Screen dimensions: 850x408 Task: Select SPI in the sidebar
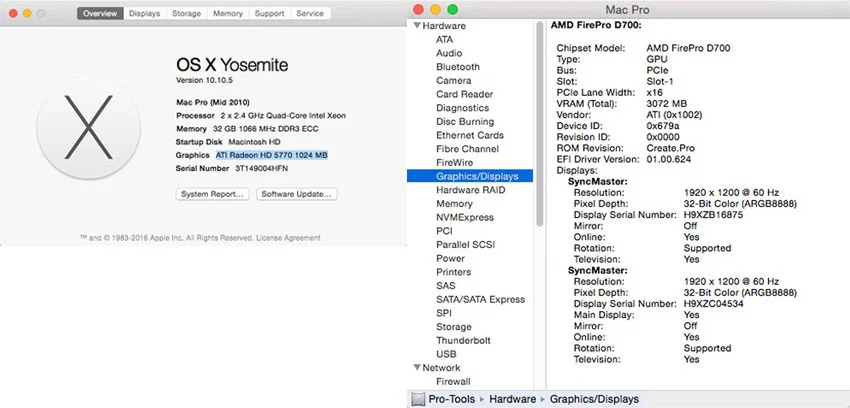pos(444,313)
